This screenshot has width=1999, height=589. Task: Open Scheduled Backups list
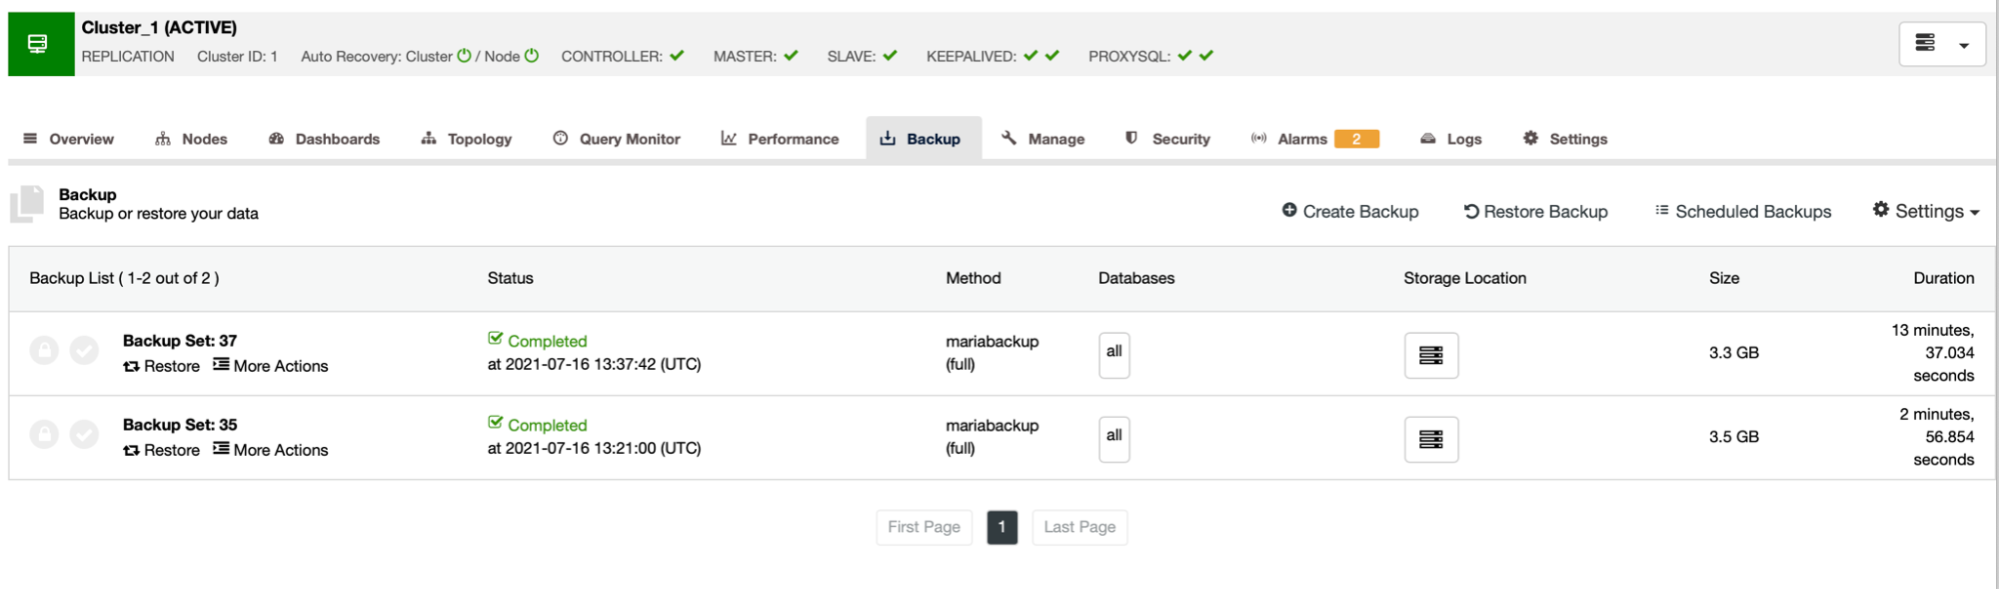tap(1743, 211)
